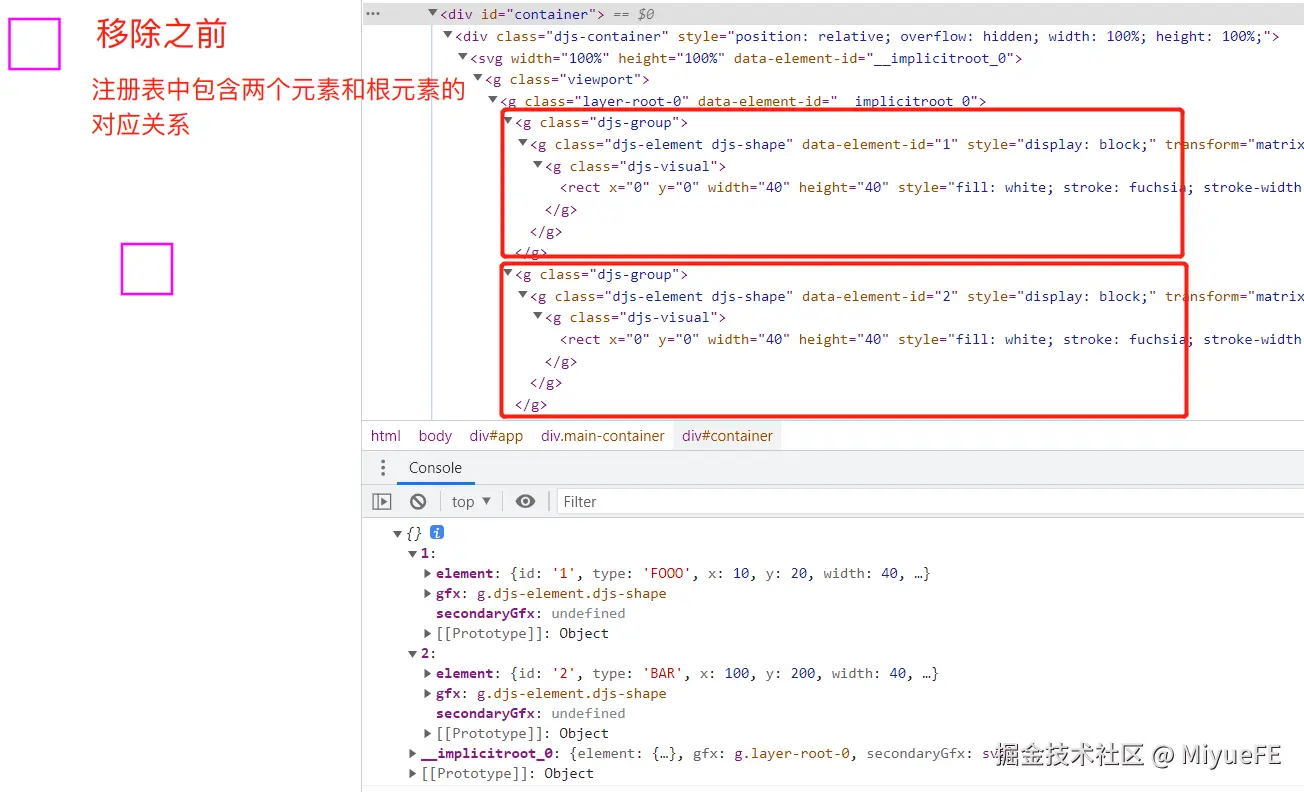Collapse the djs-group above data-element-id="1"
Viewport: 1304px width, 792px height.
click(508, 122)
